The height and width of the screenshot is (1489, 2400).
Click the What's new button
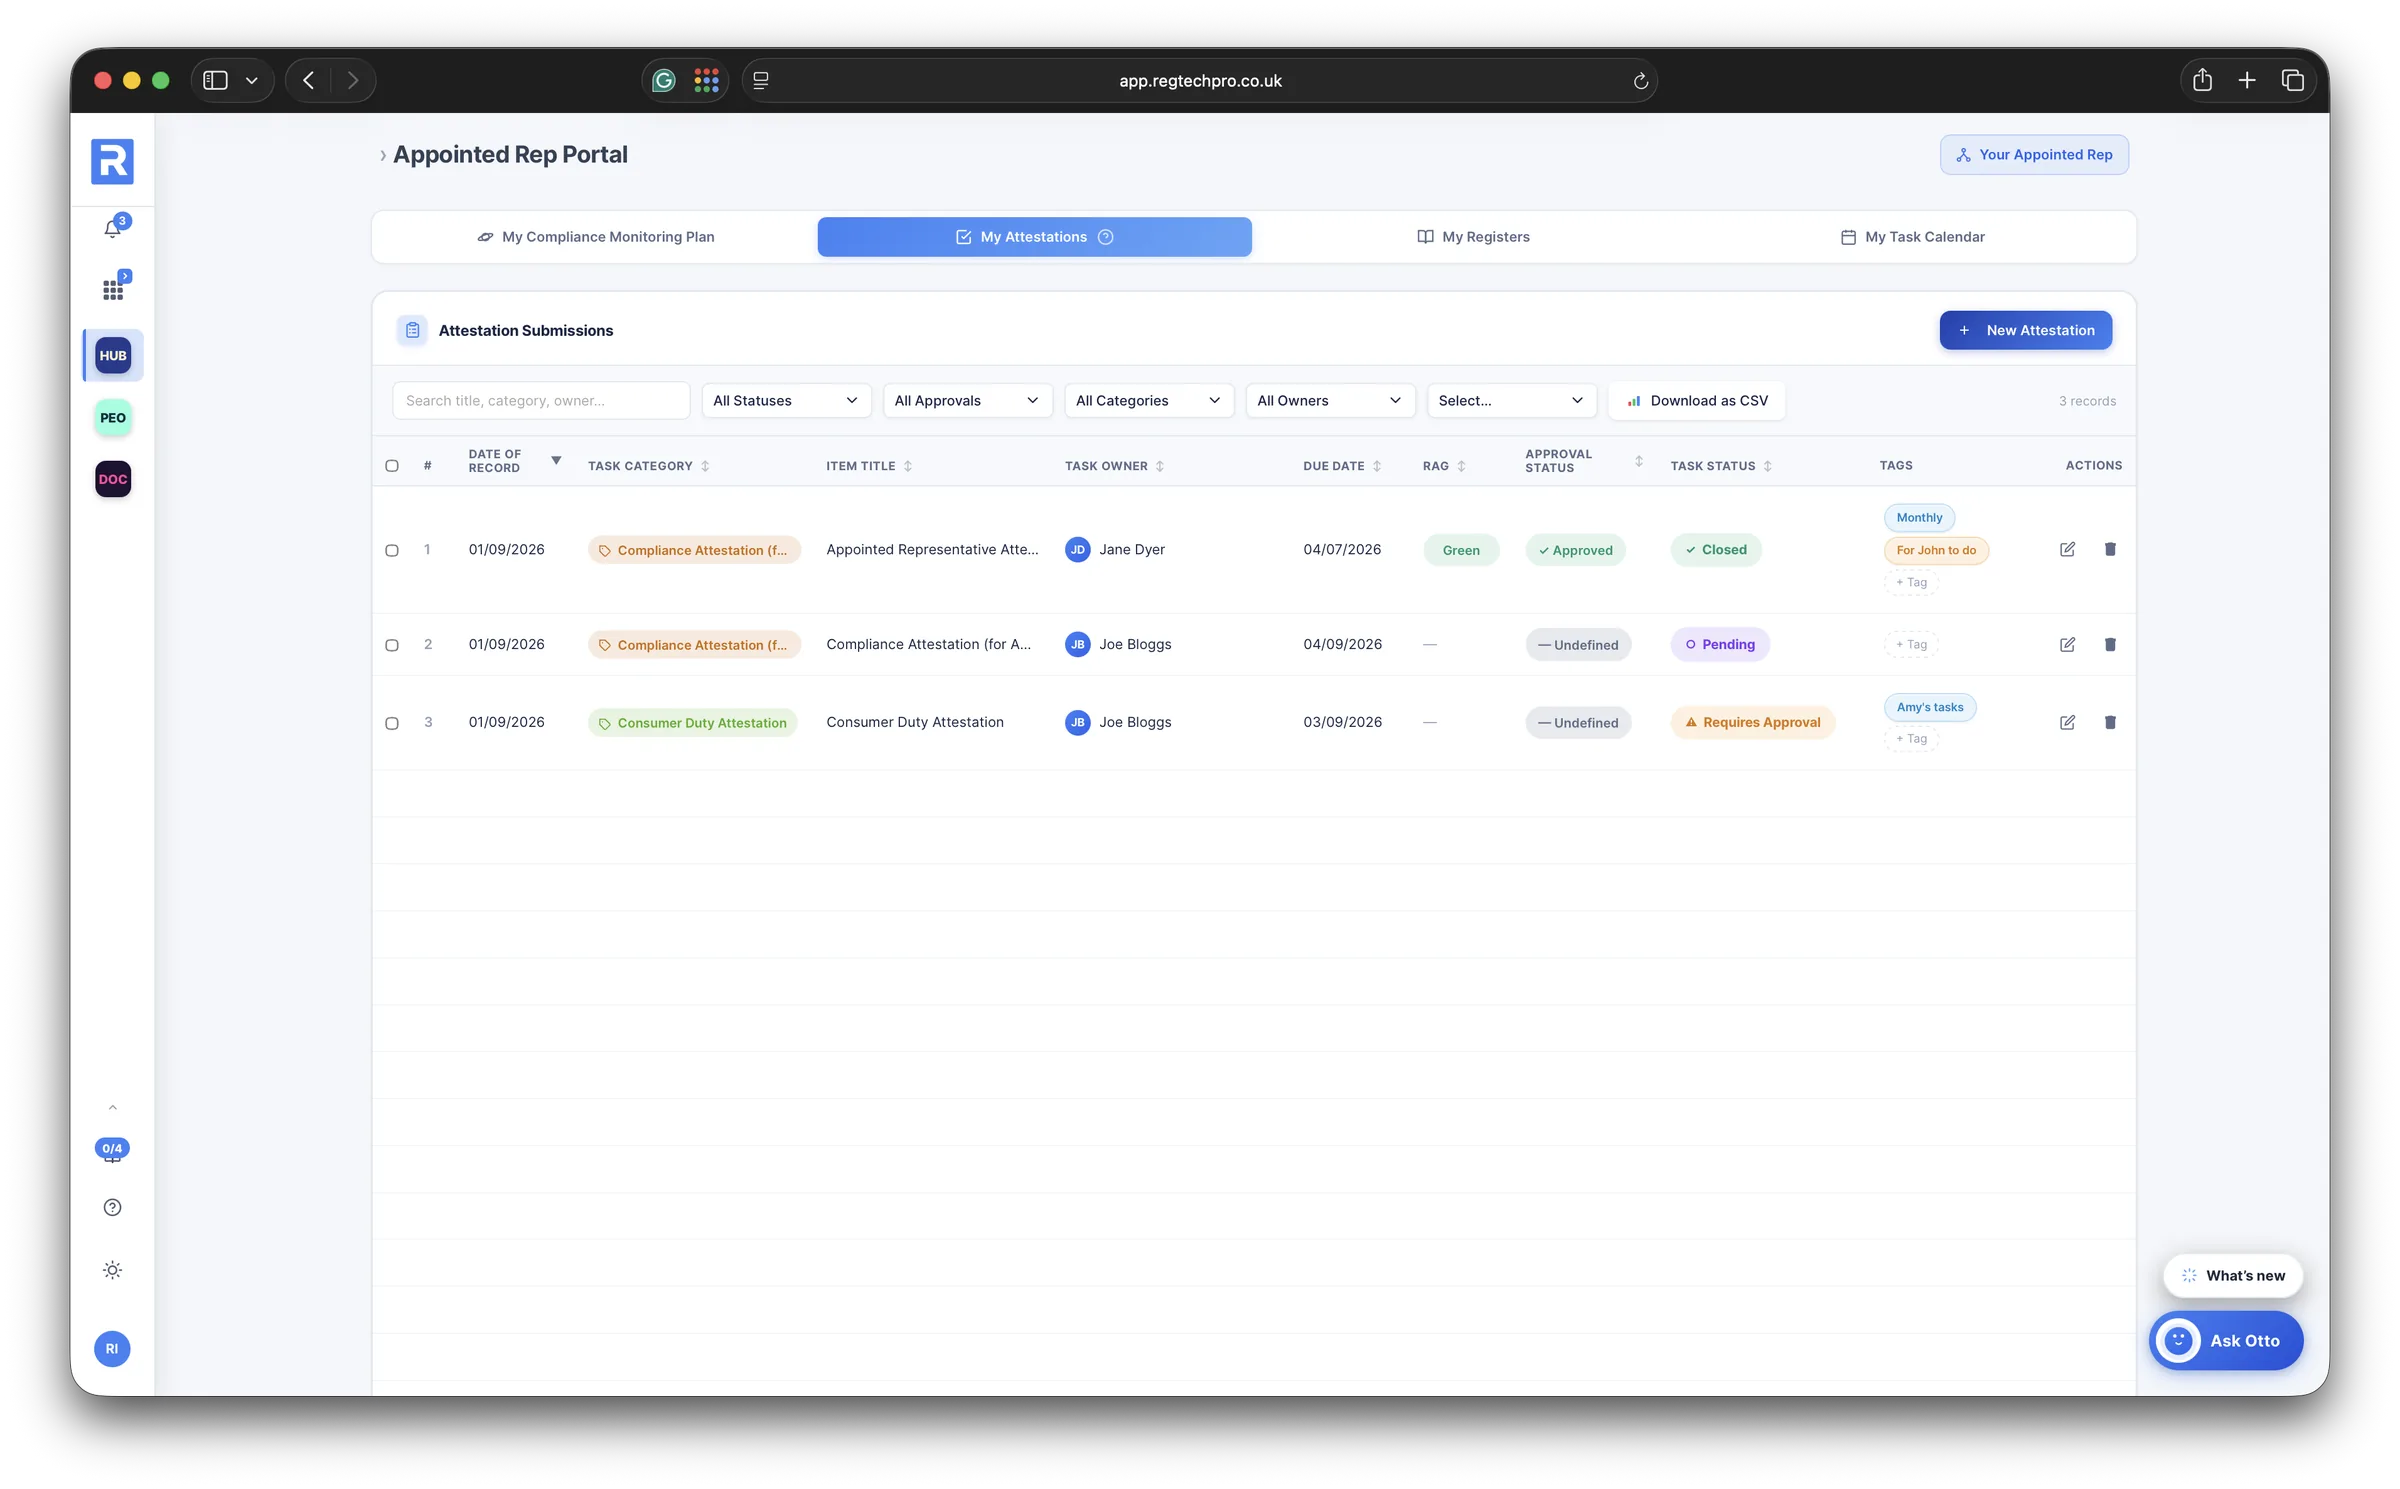pos(2233,1276)
